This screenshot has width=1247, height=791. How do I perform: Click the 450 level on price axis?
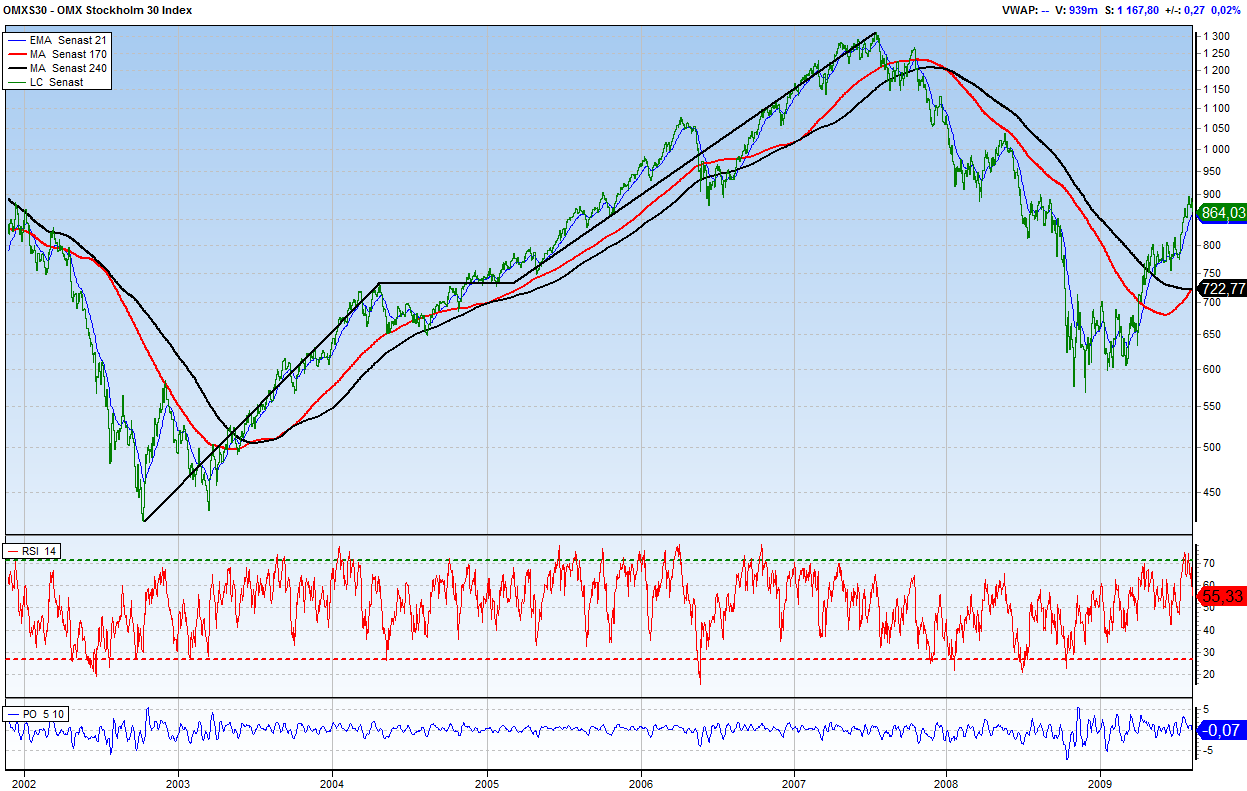(x=1213, y=491)
